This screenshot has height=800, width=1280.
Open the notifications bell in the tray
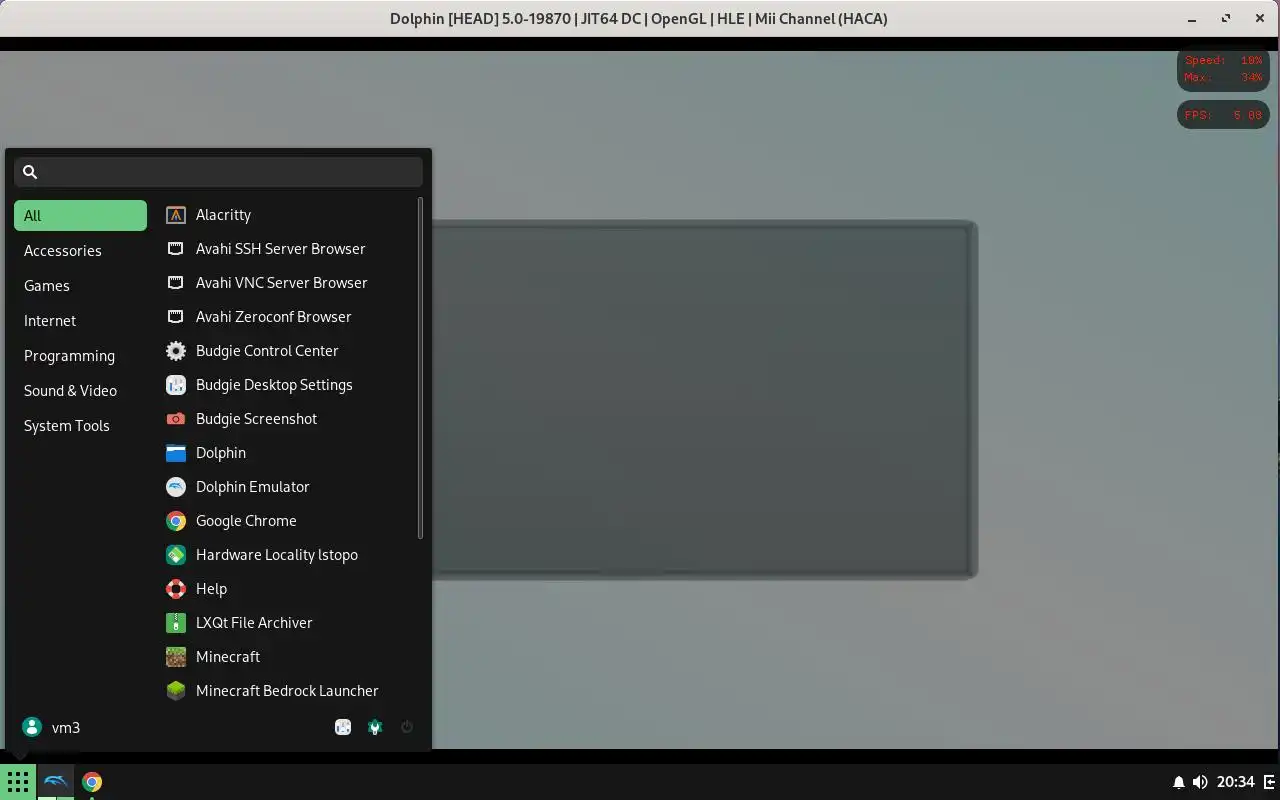1179,782
